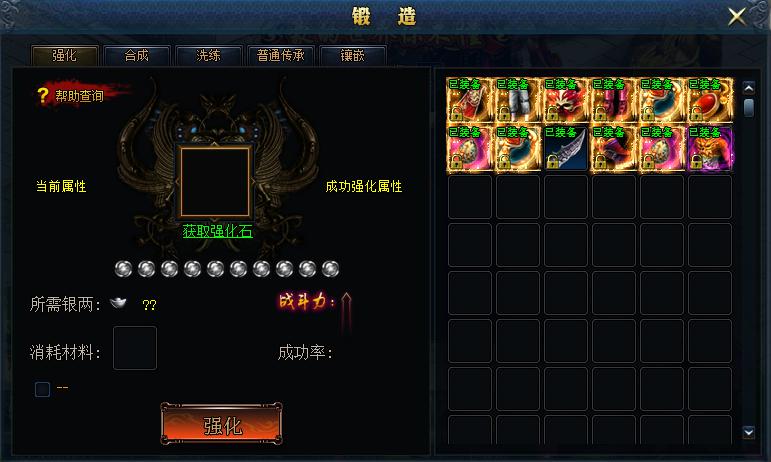The width and height of the screenshot is (771, 462).
Task: Pick the red skull mask equipment
Action: point(565,100)
